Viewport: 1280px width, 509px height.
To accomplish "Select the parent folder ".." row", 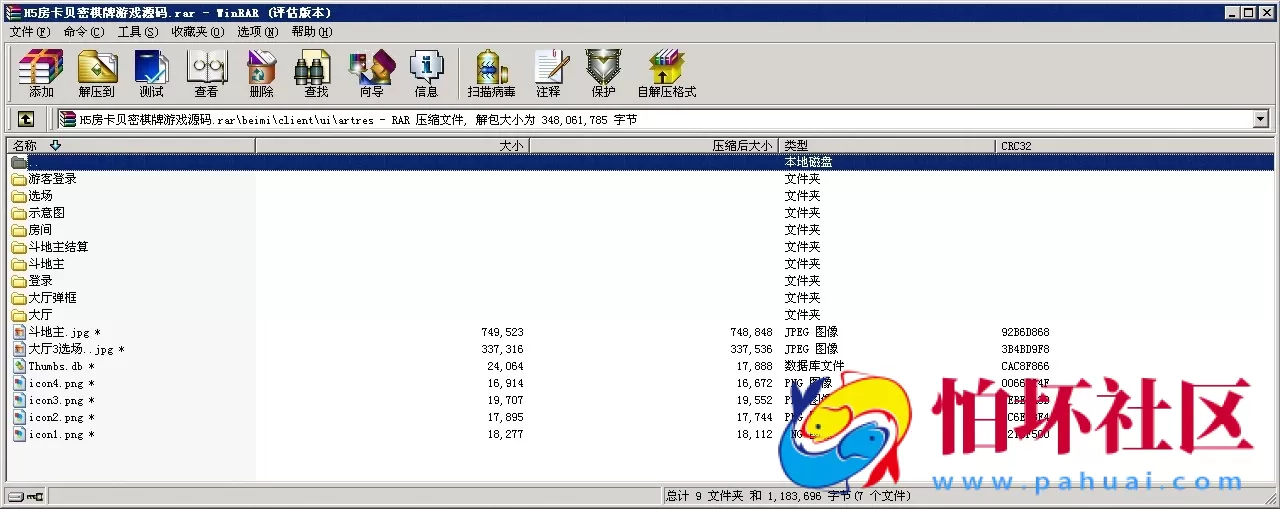I will 640,162.
